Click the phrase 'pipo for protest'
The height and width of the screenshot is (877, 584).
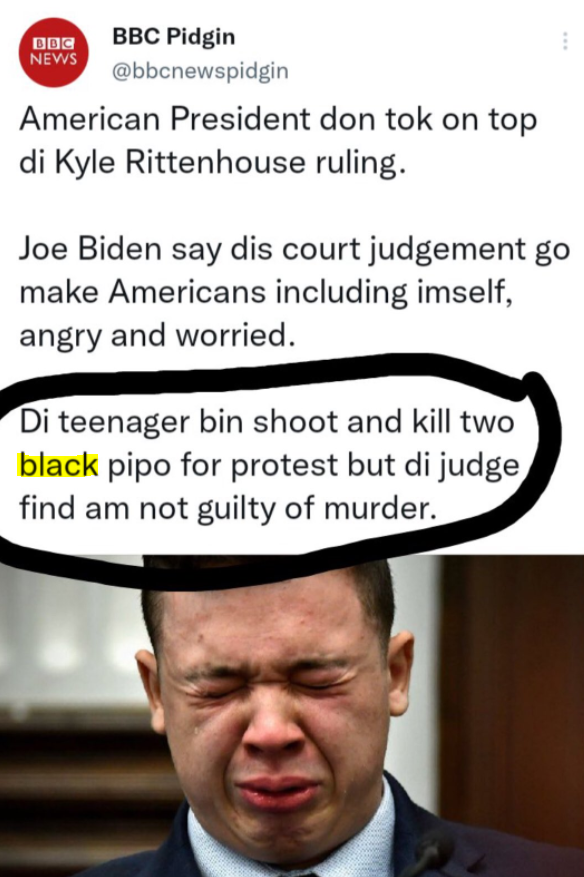[223, 466]
